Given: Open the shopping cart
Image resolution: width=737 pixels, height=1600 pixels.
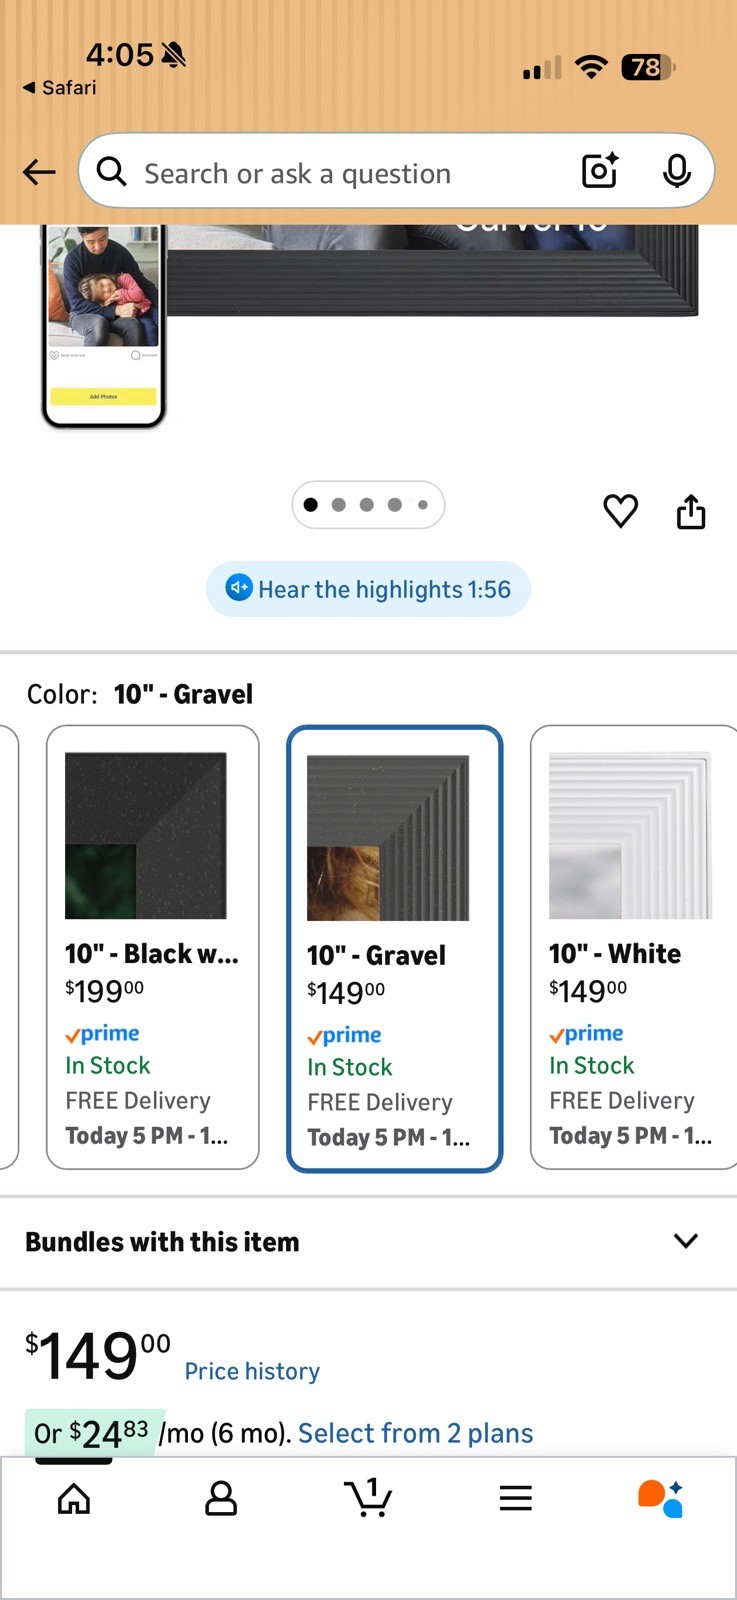Looking at the screenshot, I should [x=368, y=1497].
